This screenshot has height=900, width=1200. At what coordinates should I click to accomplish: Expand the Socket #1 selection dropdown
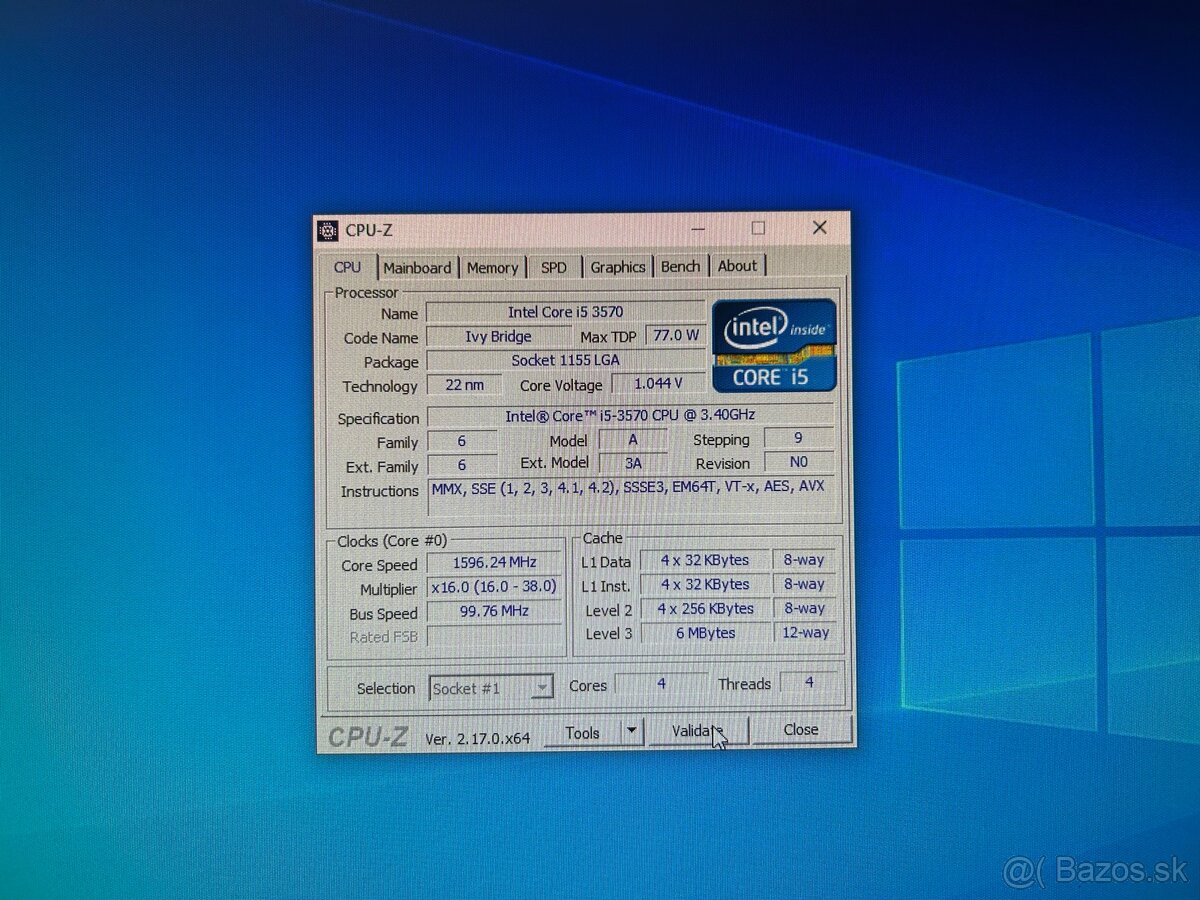point(543,686)
